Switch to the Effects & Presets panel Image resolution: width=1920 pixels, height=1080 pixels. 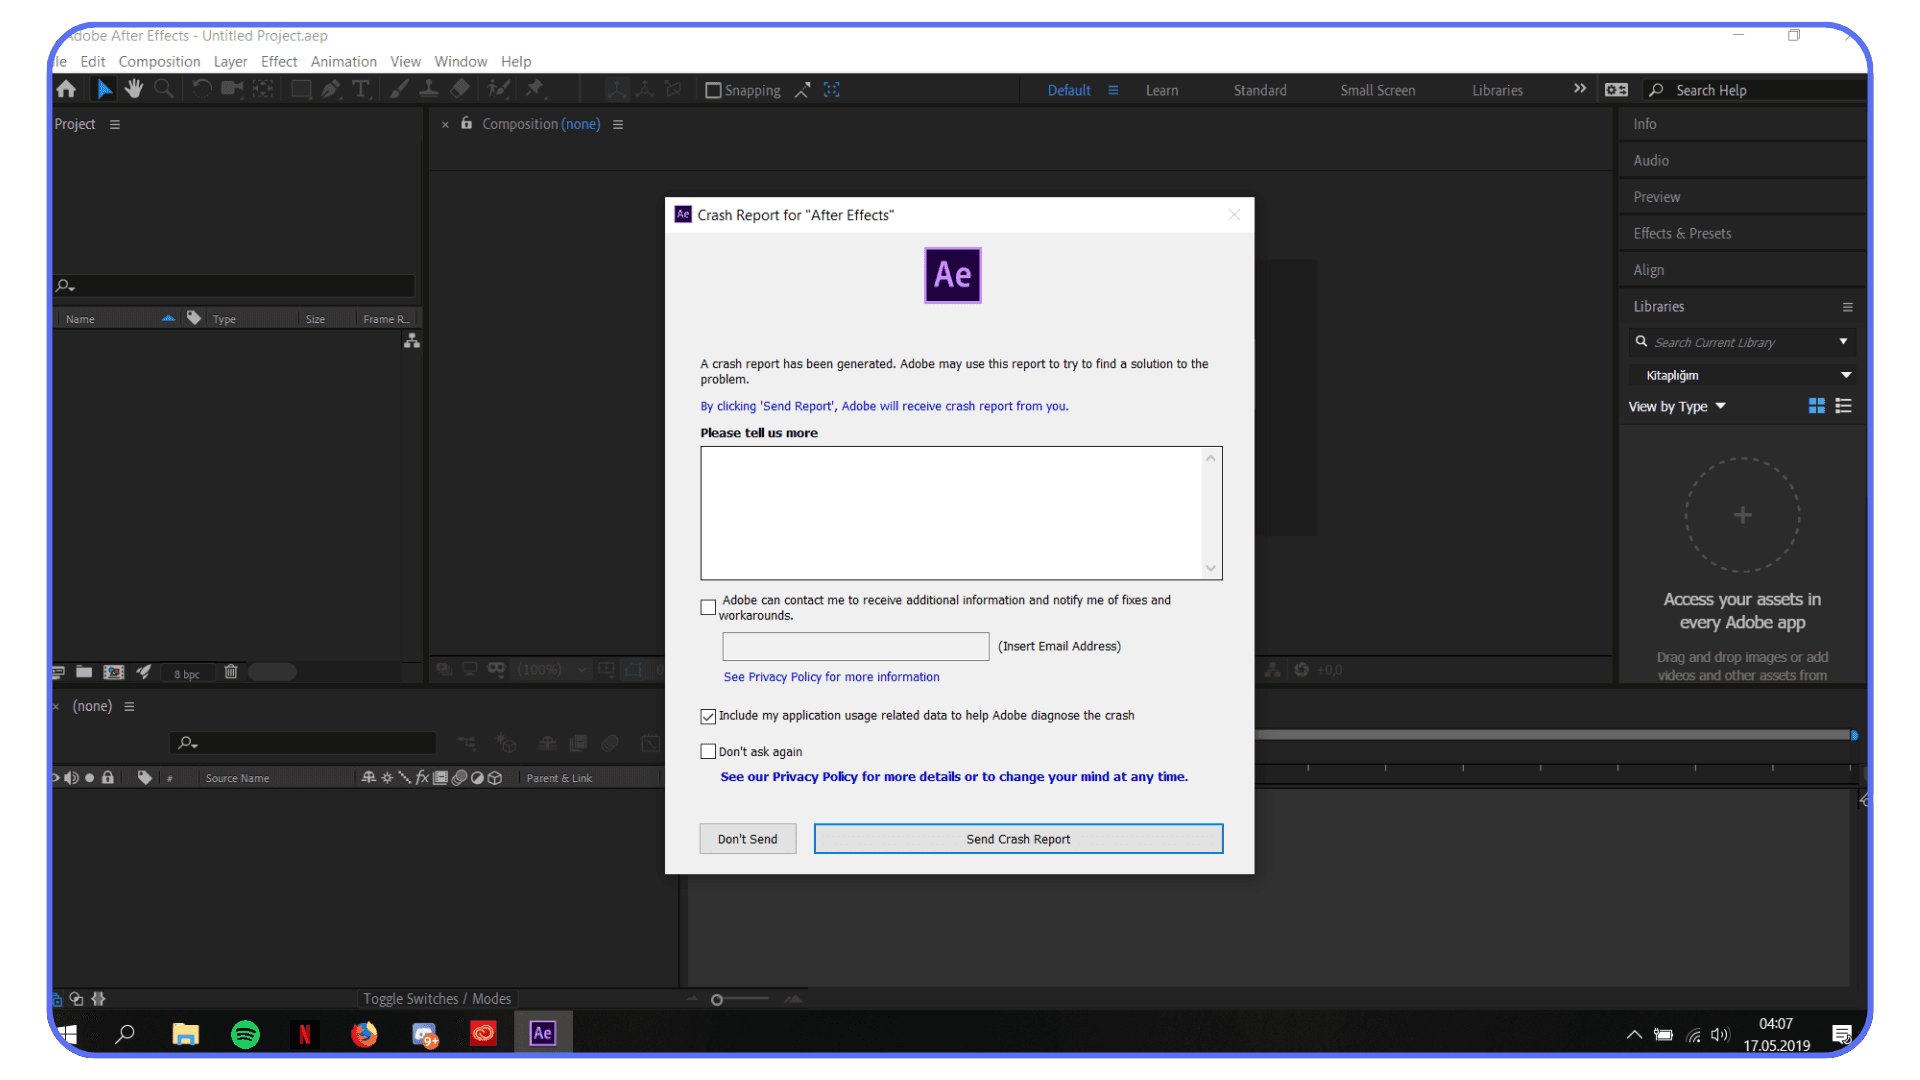point(1681,233)
